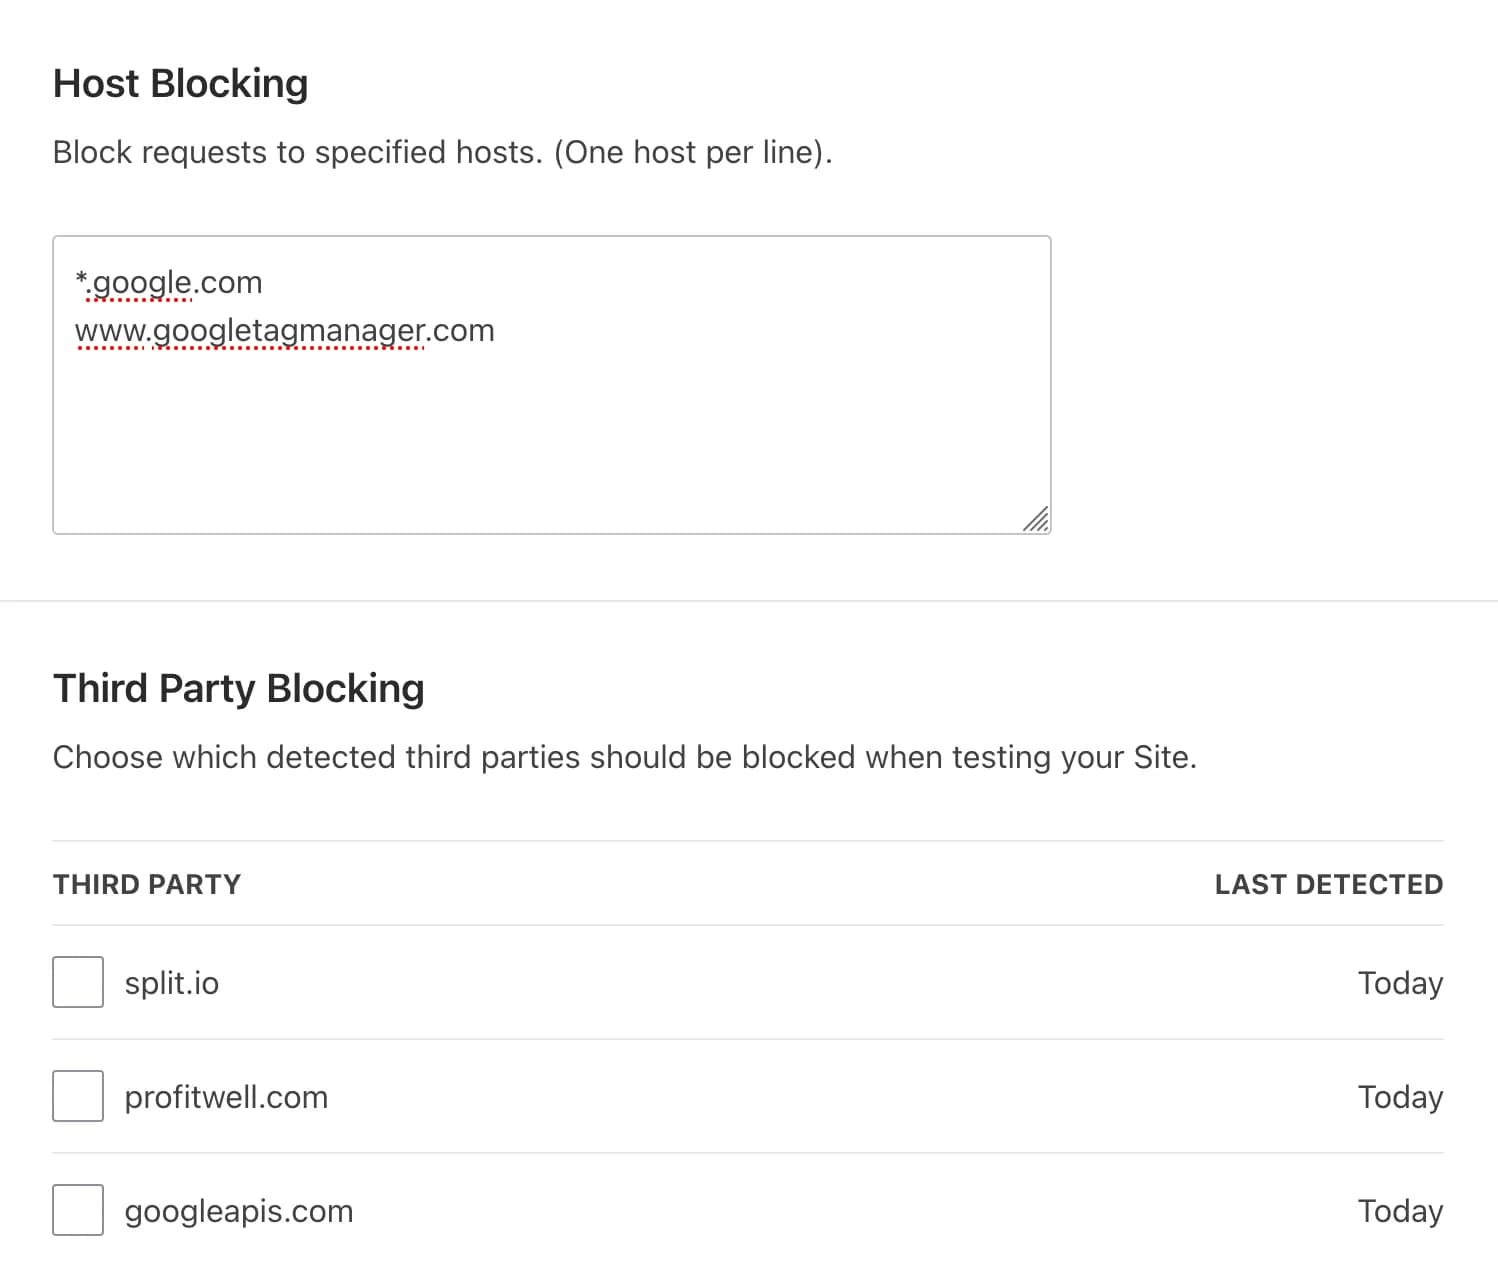Click Today next to googleapis.com
Screen dimensions: 1498x1262
tap(1399, 1210)
